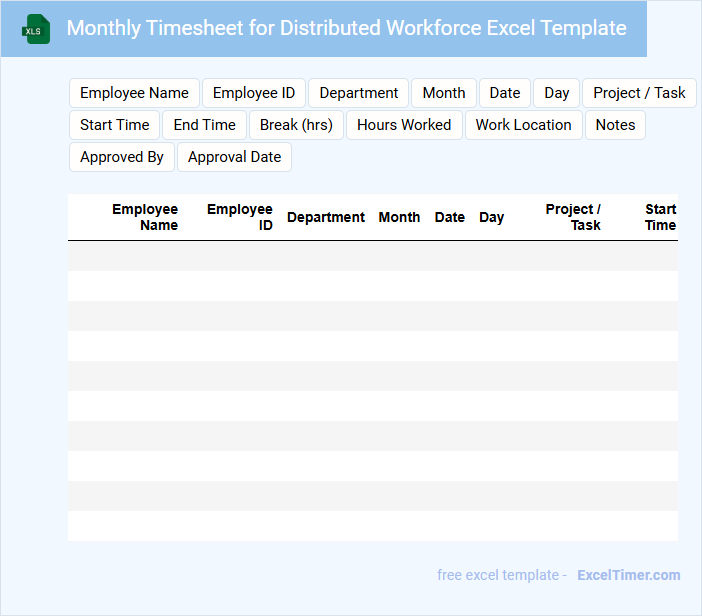Click the Day tag button
This screenshot has height=616, width=702.
pos(556,93)
